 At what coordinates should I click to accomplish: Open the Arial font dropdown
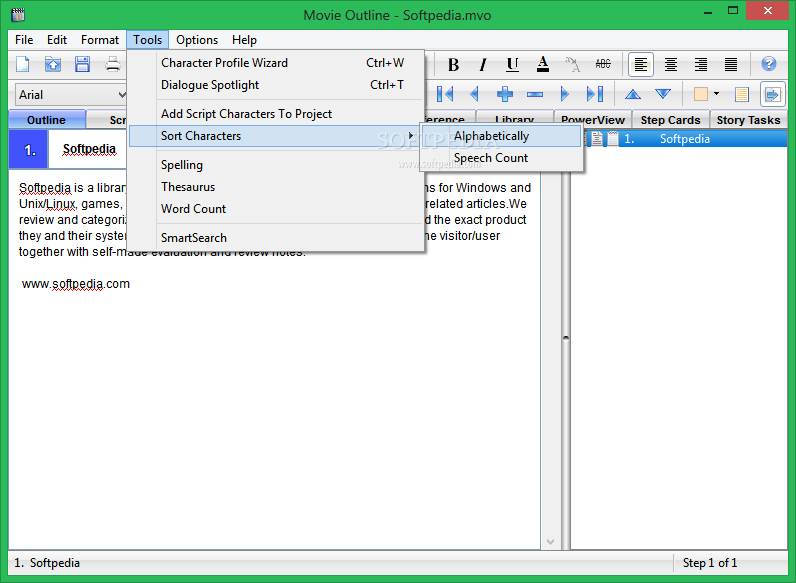121,95
